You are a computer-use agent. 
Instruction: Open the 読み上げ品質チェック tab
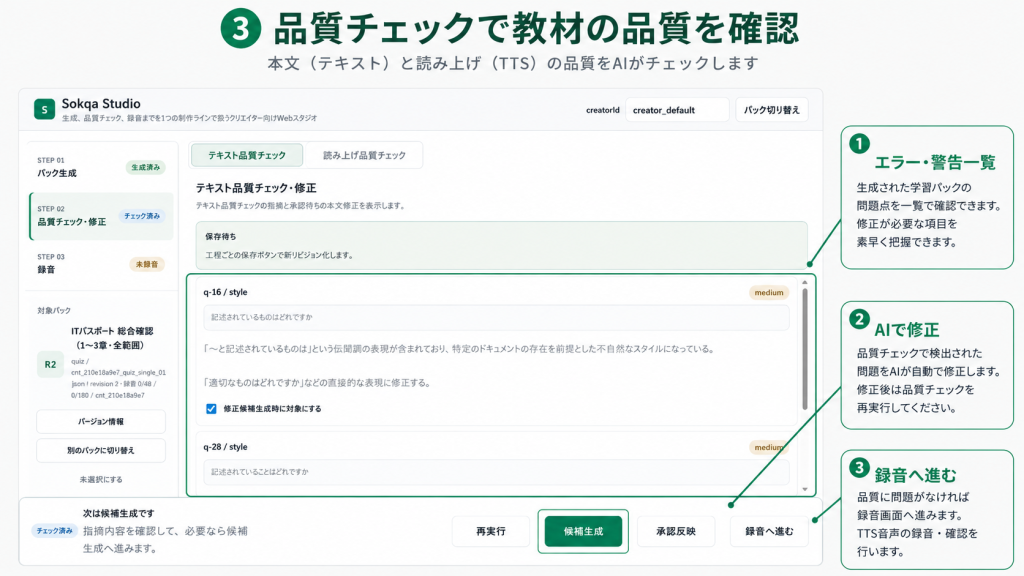pos(364,155)
